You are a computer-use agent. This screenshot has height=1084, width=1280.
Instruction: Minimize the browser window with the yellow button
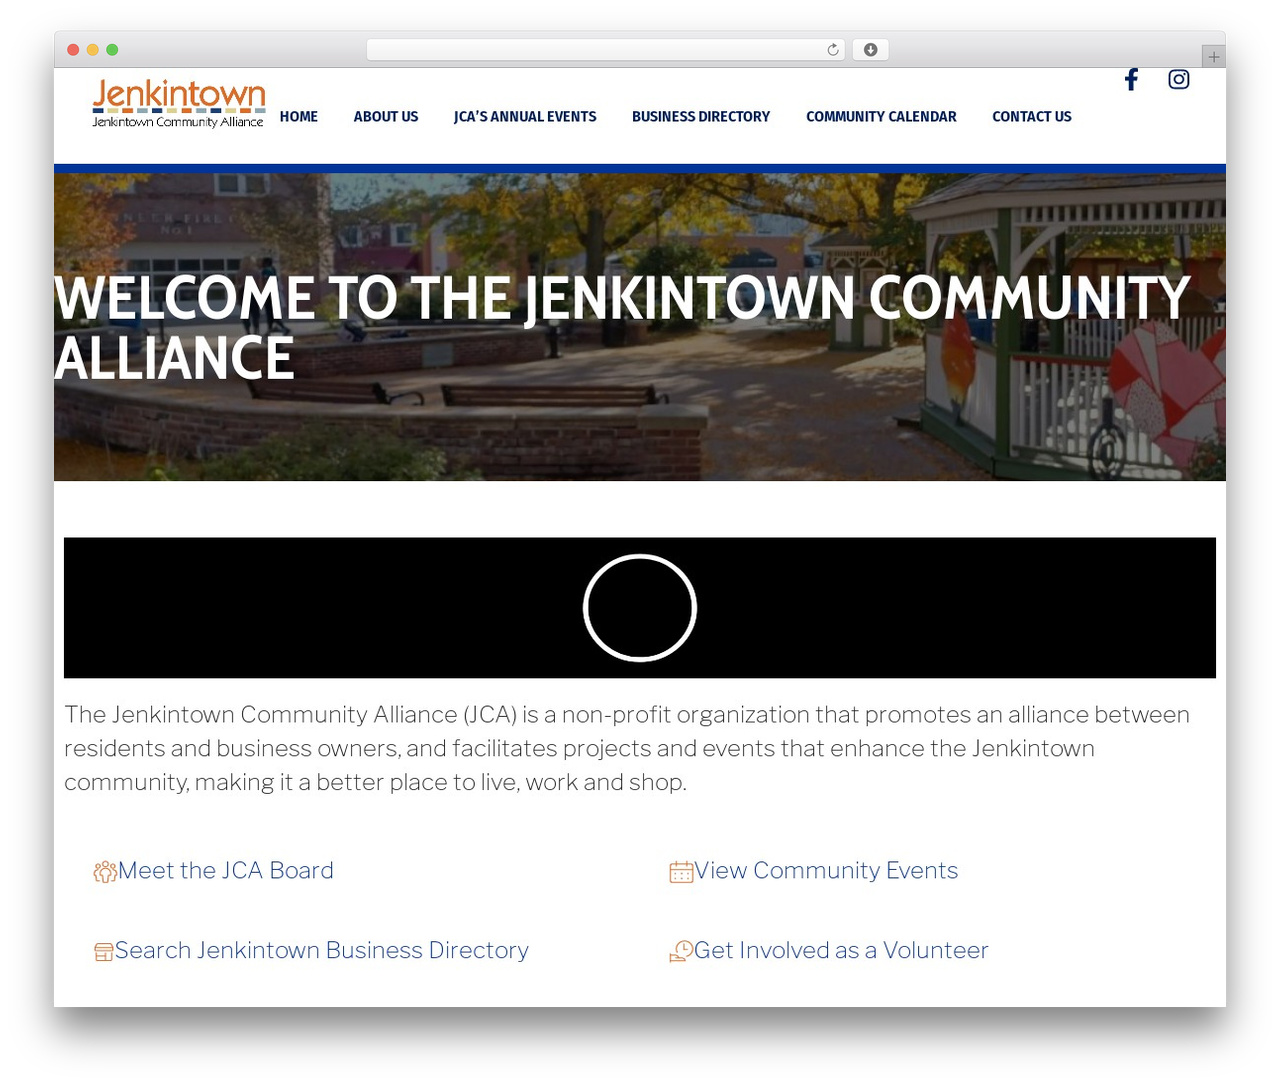pyautogui.click(x=93, y=50)
